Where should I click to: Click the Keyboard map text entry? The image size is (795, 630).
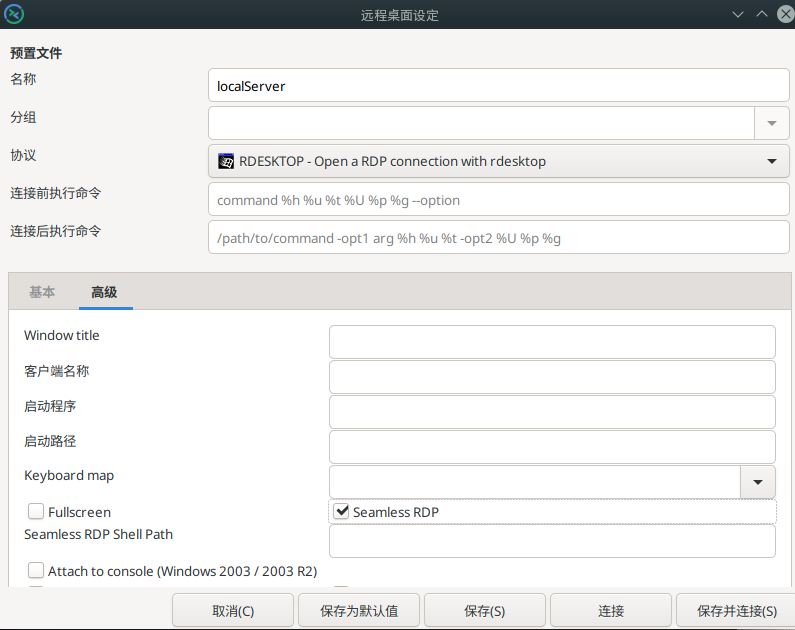click(x=535, y=482)
